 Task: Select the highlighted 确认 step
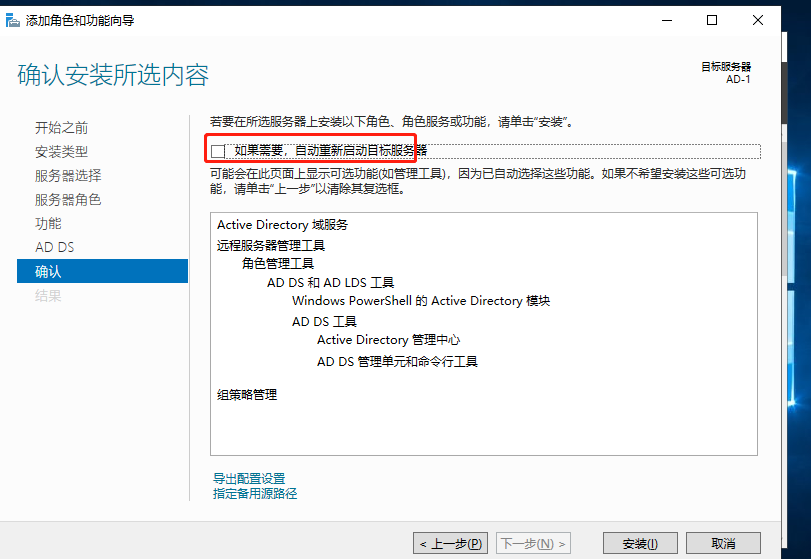point(102,271)
